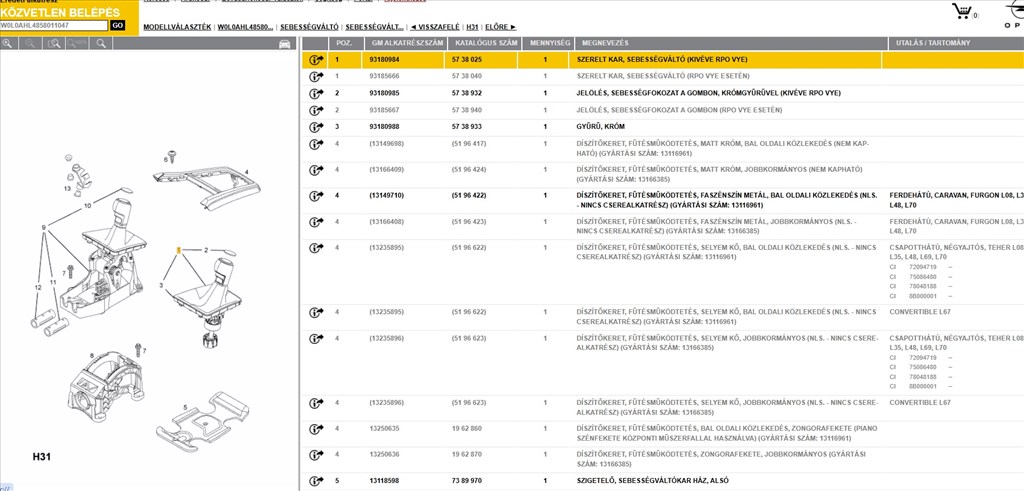Screen dimensions: 1024x491
Task: Click the H31 breadcrumb link
Action: [x=472, y=27]
